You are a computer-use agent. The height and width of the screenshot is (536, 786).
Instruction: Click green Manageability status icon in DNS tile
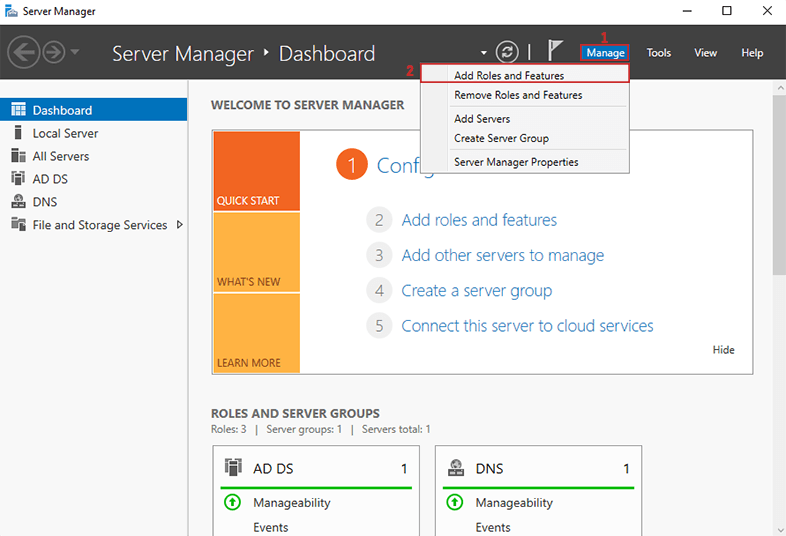point(455,502)
